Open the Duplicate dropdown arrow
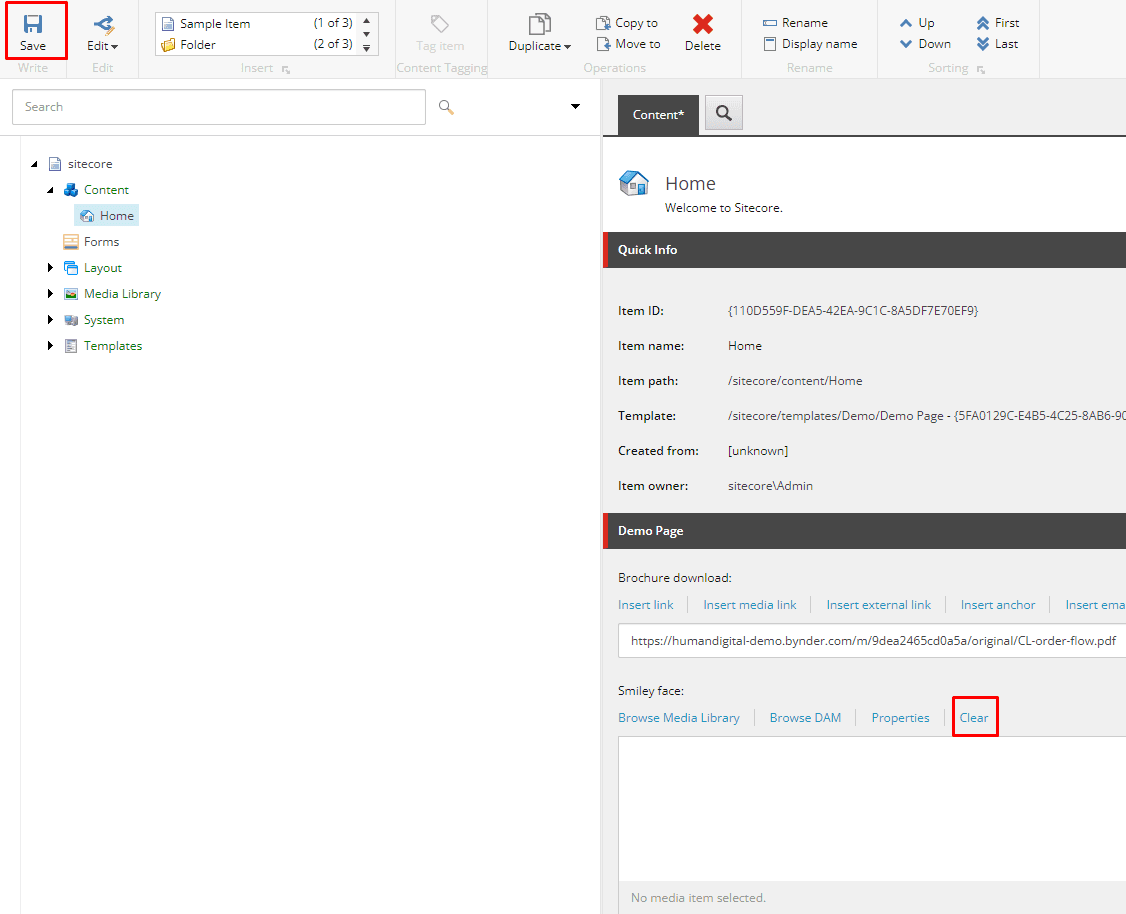 point(567,47)
